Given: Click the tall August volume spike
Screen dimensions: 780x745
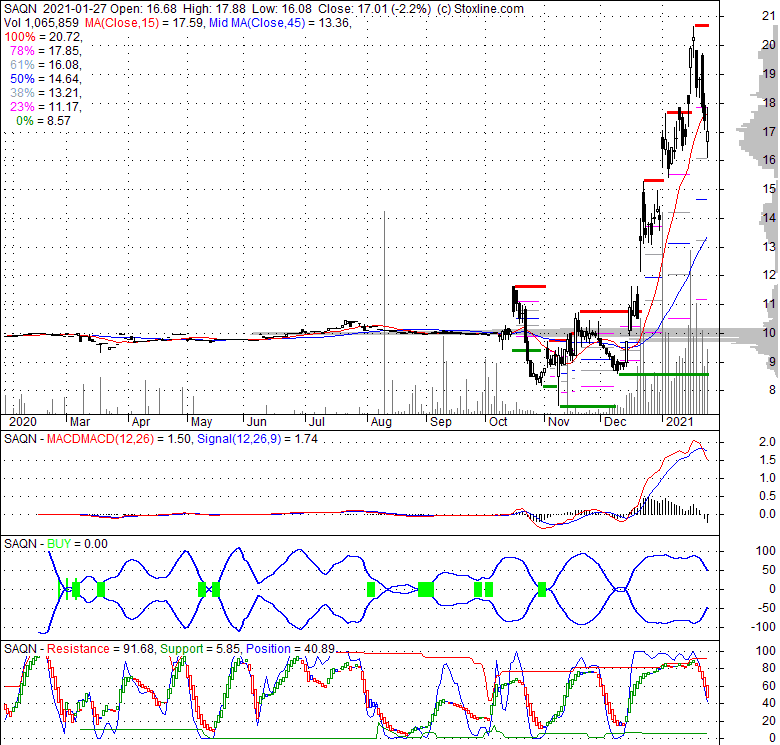Looking at the screenshot, I should [x=384, y=312].
